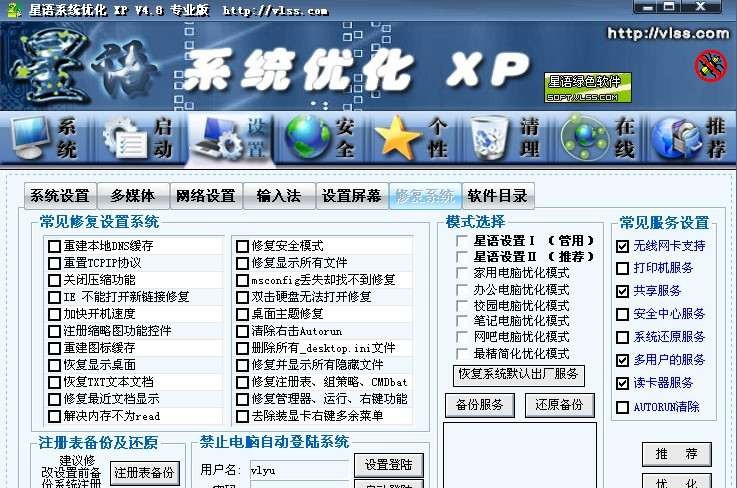The image size is (737, 488).
Task: Choose 网吧电脑优化模式
Action: [x=462, y=337]
